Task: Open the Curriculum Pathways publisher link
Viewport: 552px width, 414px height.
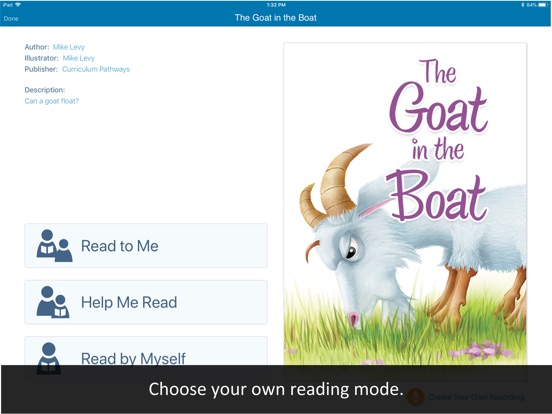Action: [96, 69]
